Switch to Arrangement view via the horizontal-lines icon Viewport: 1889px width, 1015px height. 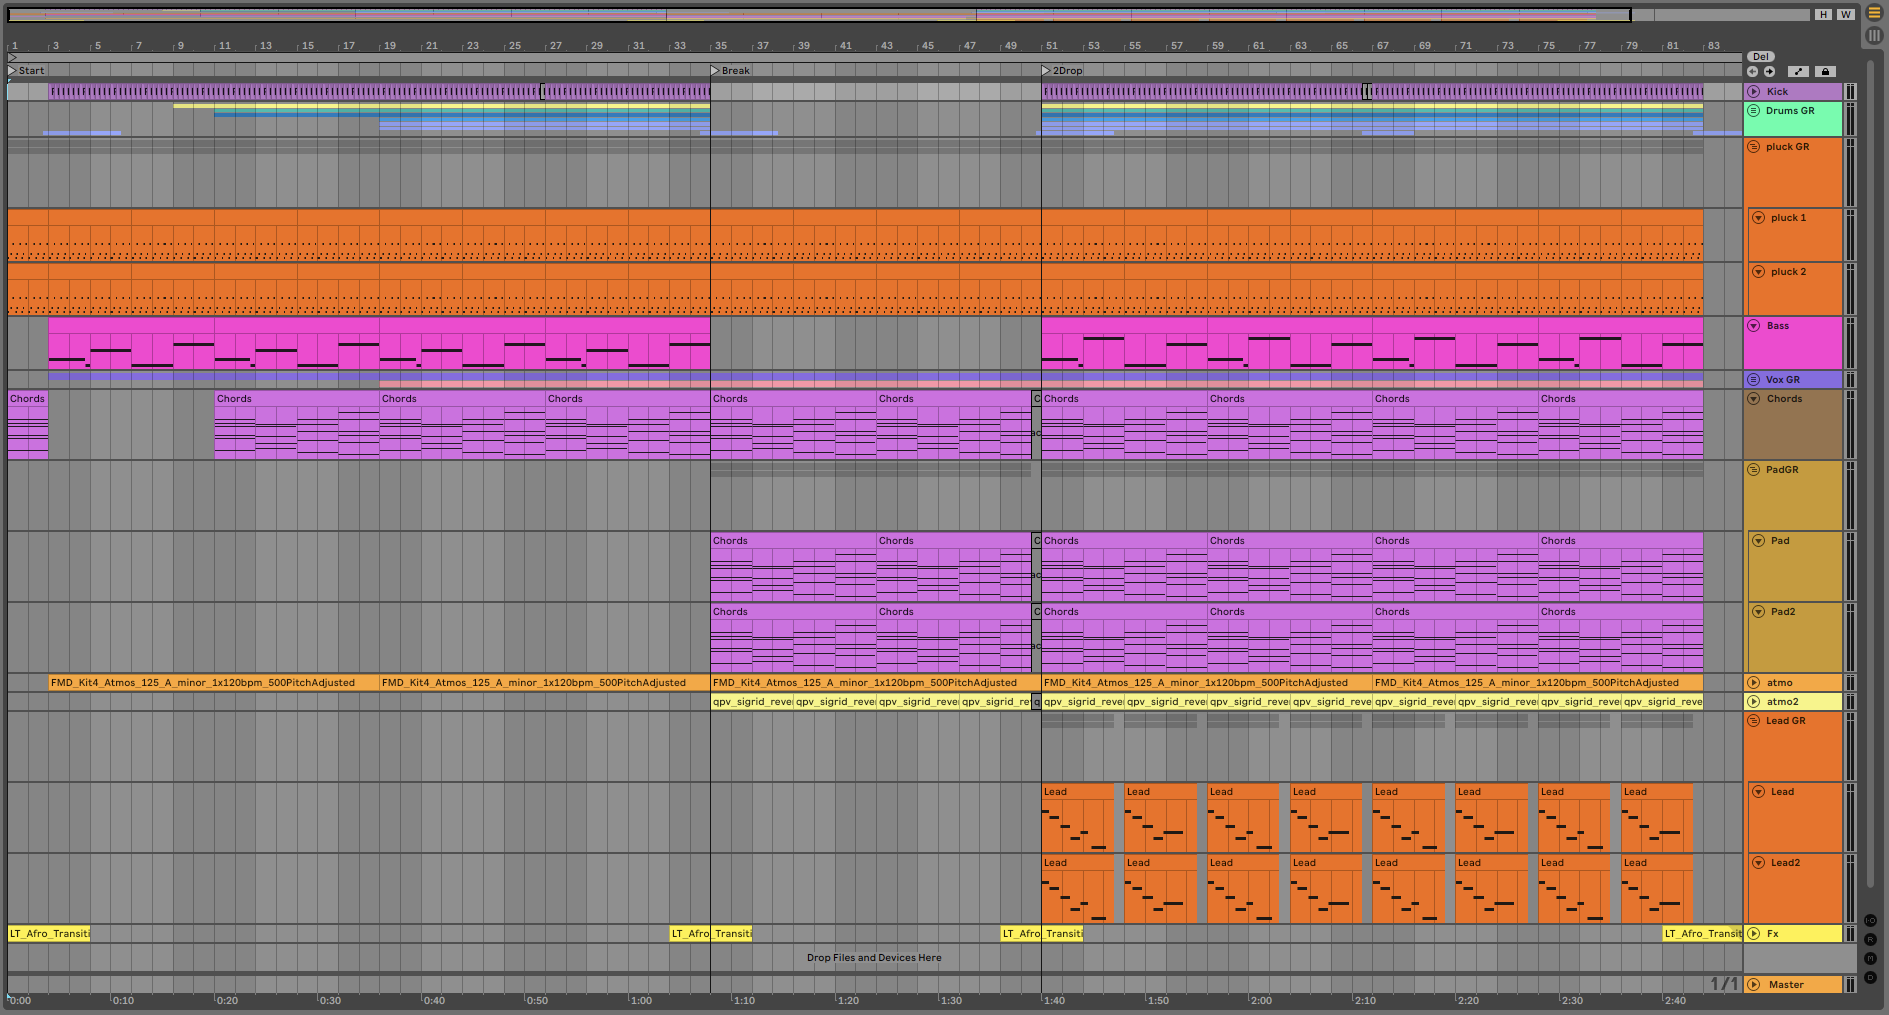pyautogui.click(x=1874, y=13)
